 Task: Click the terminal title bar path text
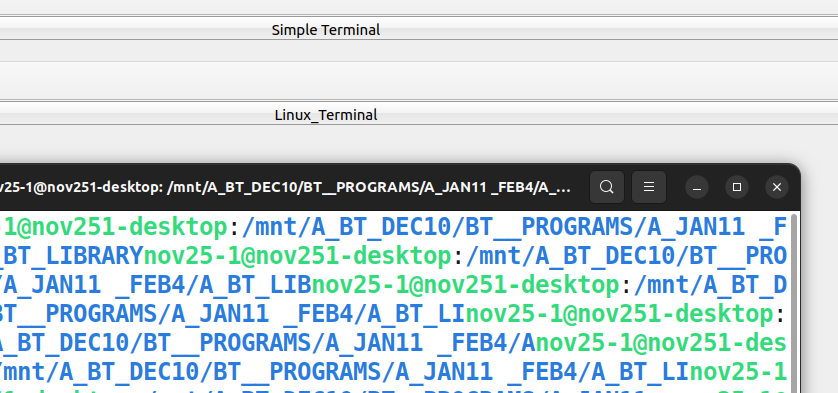click(285, 188)
